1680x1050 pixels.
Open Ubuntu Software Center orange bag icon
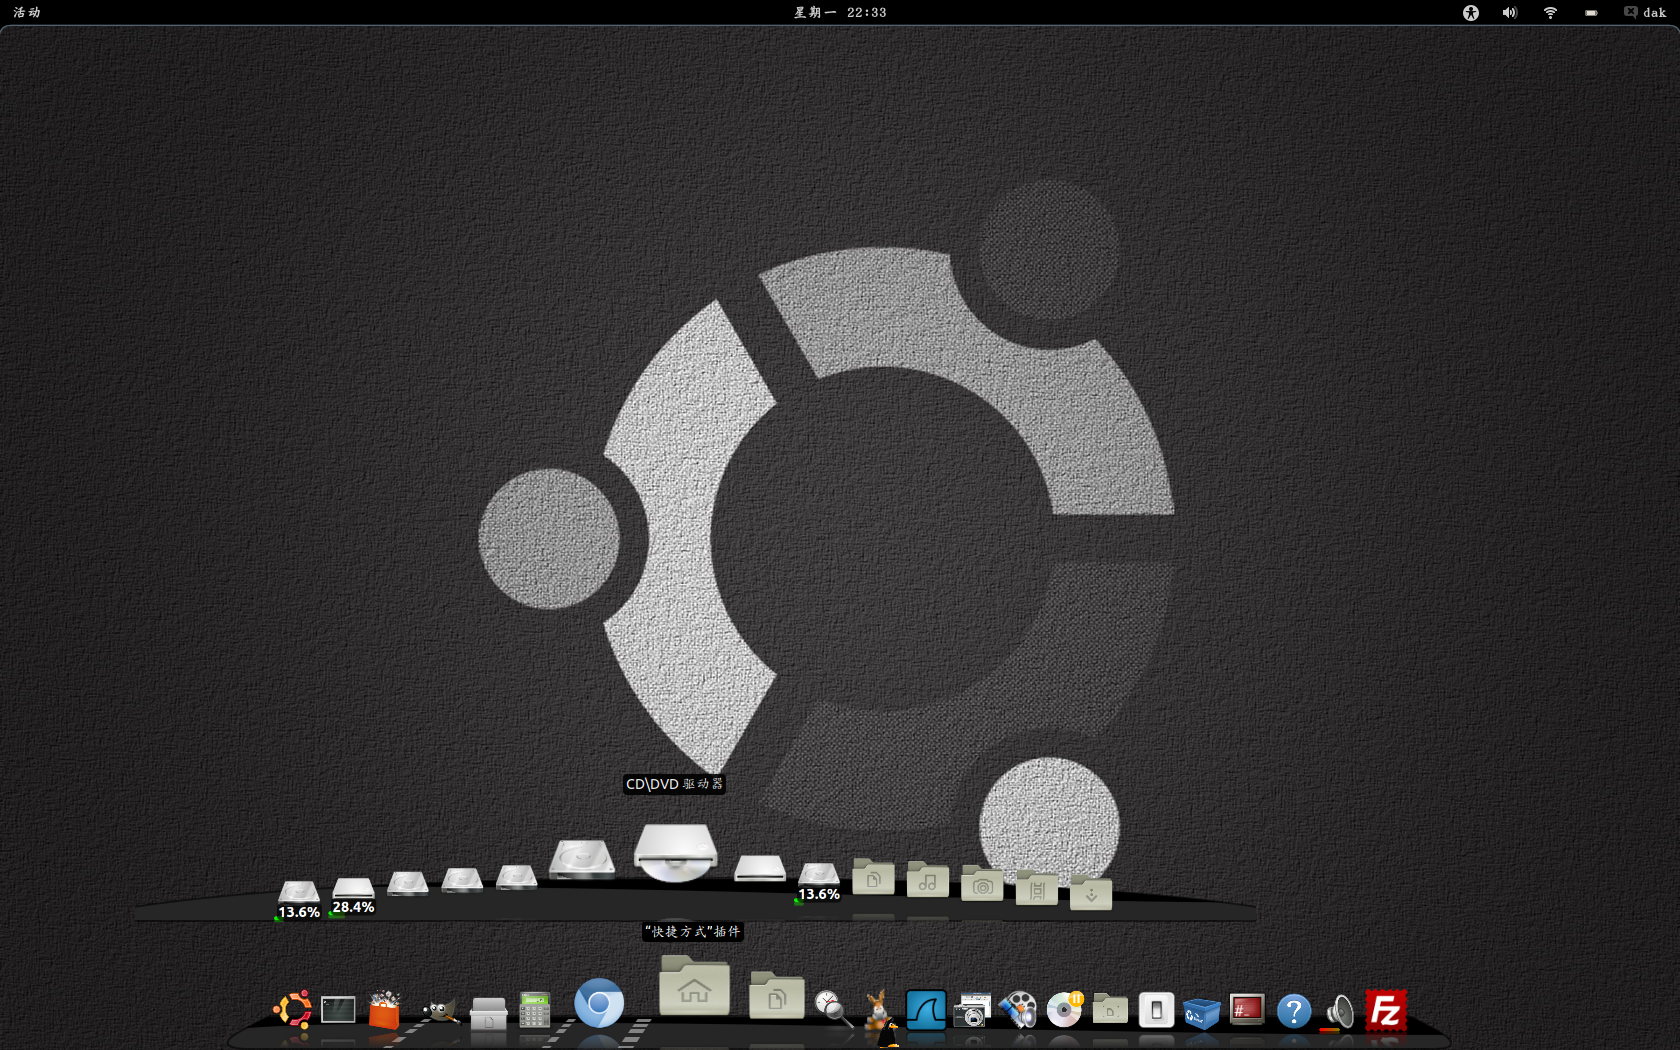[384, 1010]
